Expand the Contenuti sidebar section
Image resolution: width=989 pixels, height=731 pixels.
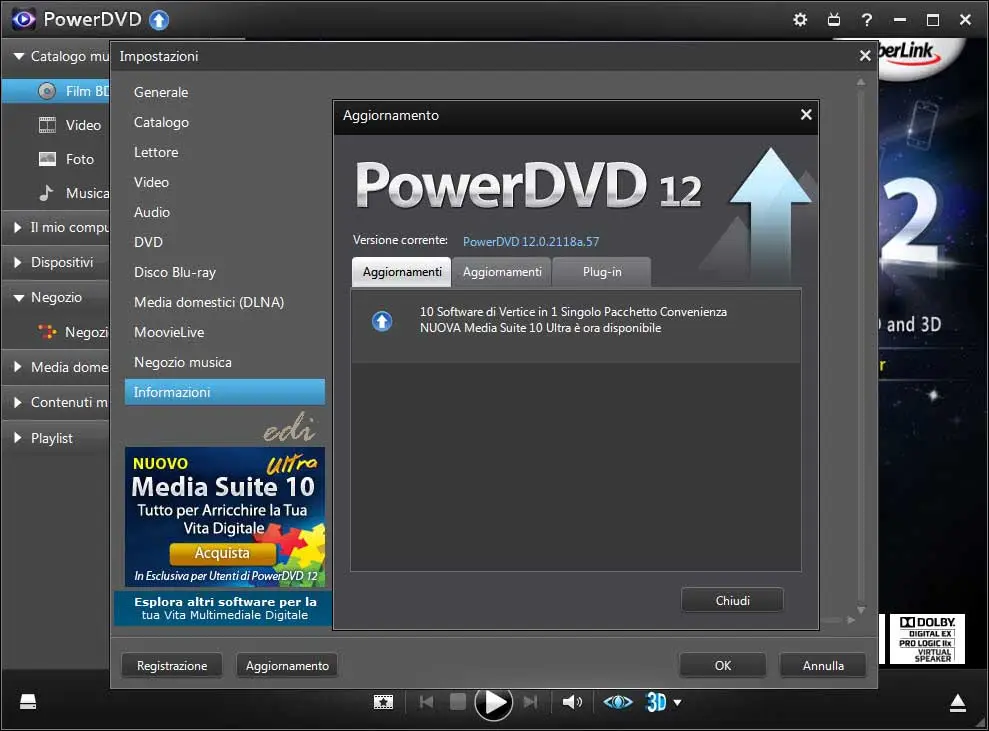point(18,402)
